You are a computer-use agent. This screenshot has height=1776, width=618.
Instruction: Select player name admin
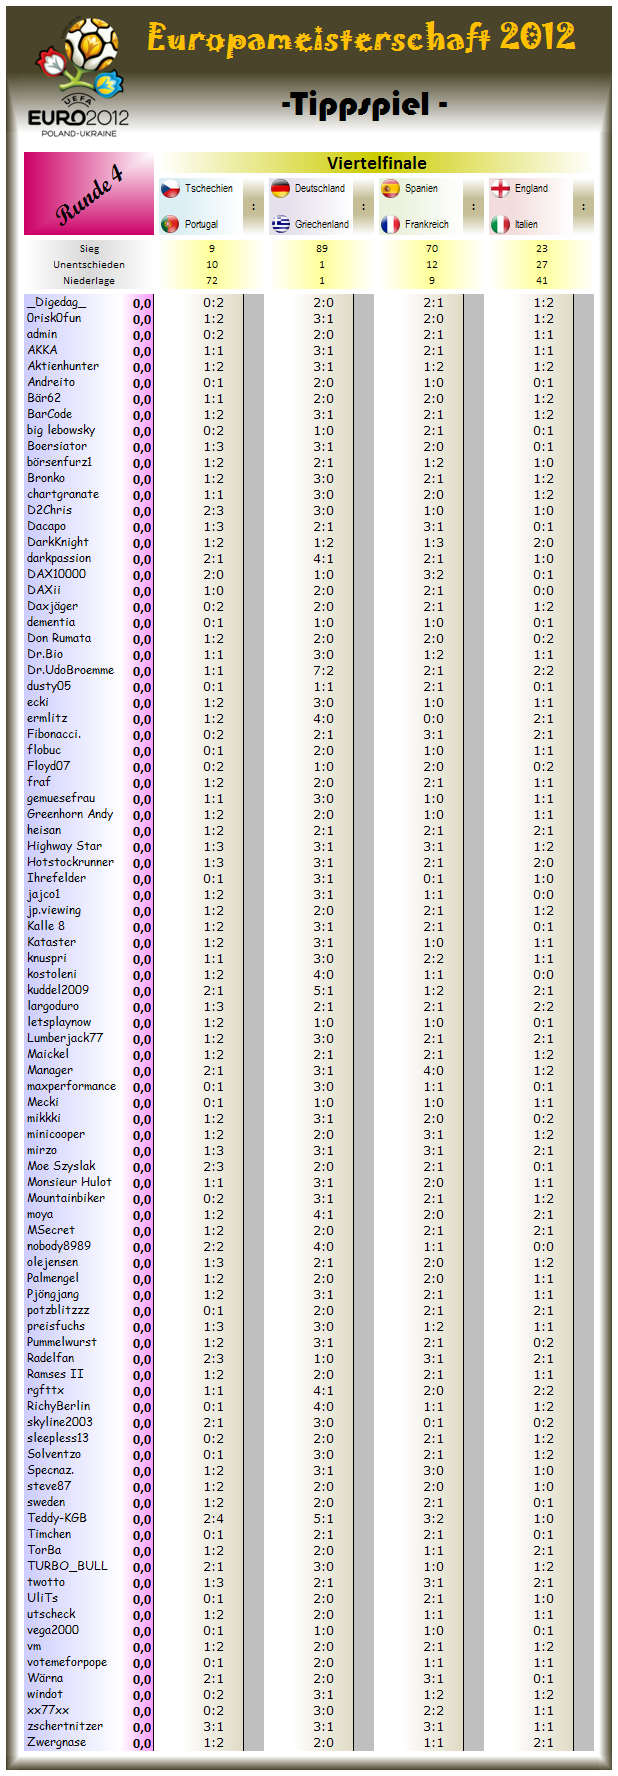pos(42,334)
